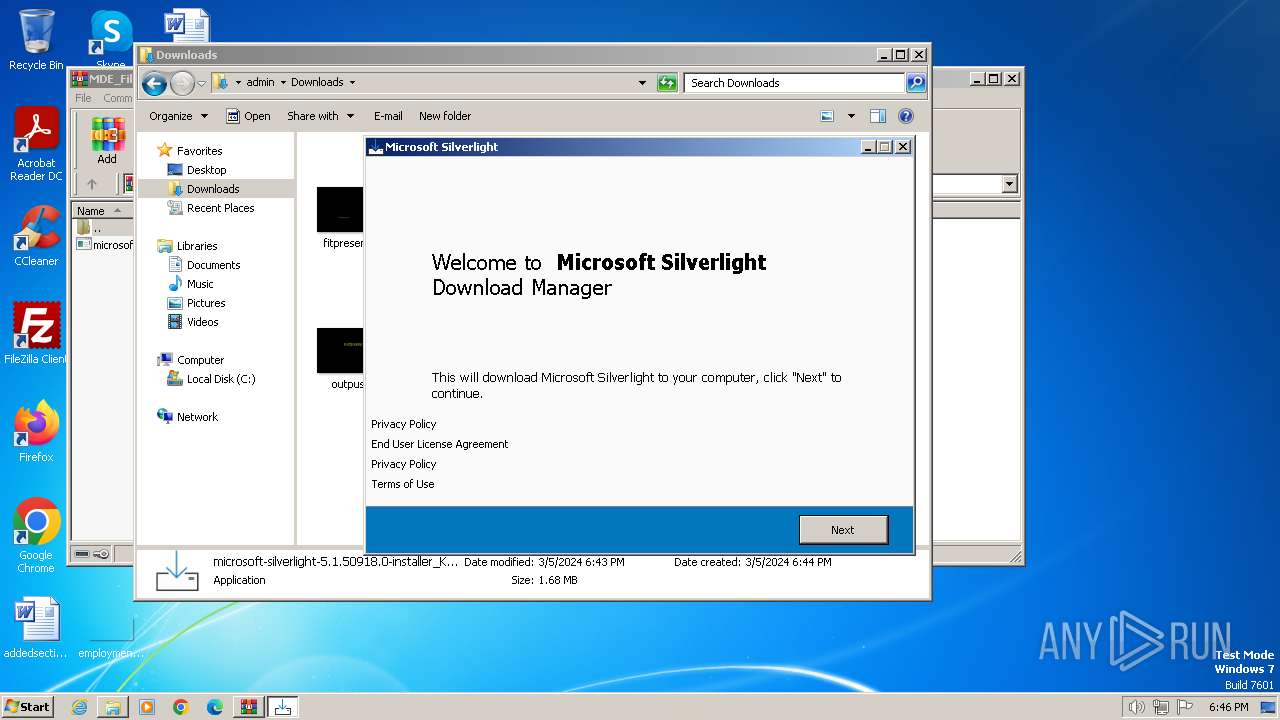Select Favorites in navigation pane

coord(199,151)
